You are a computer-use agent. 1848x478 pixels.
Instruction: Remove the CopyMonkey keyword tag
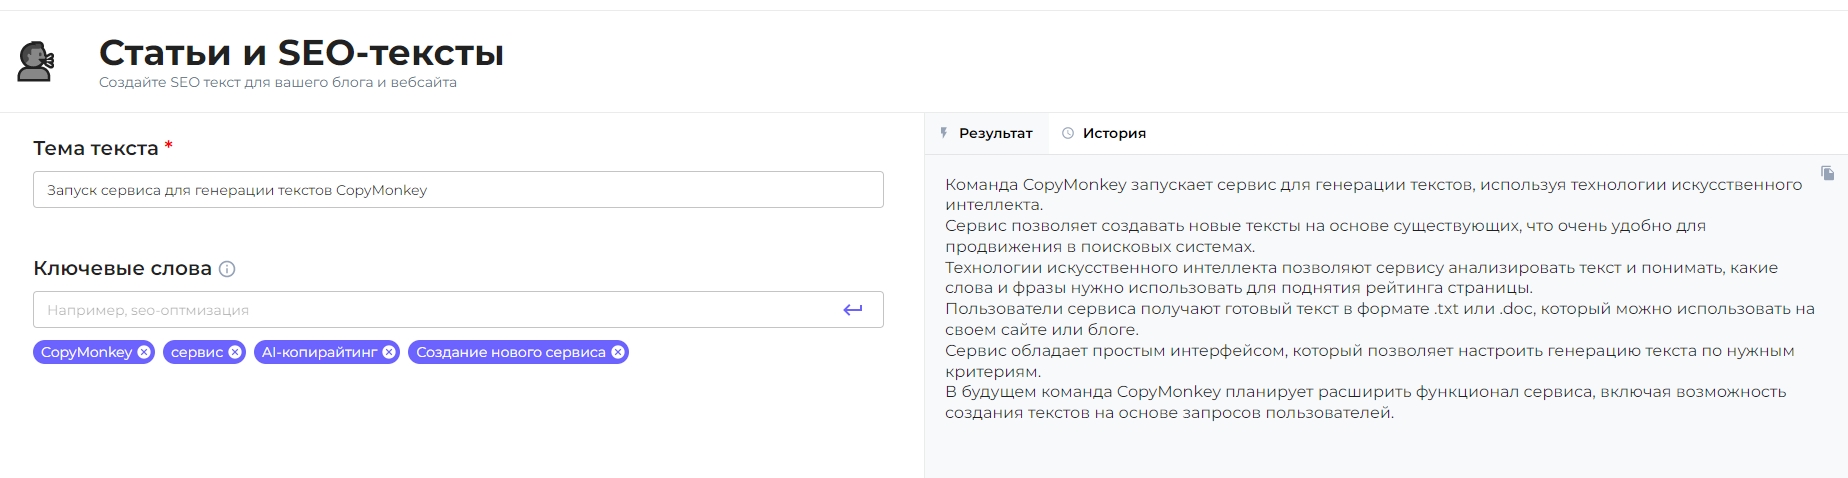tap(144, 352)
